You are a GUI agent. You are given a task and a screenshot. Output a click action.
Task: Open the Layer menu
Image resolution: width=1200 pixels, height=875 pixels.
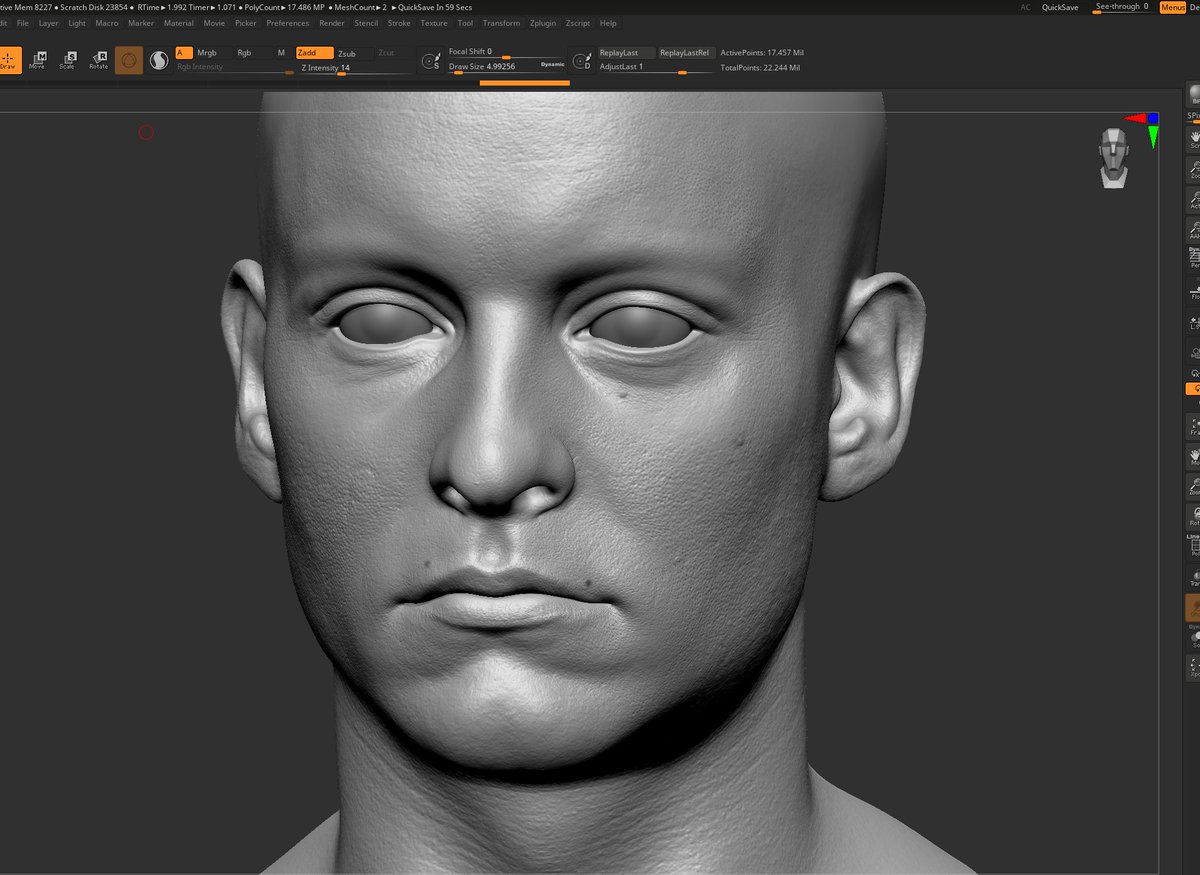pos(48,23)
